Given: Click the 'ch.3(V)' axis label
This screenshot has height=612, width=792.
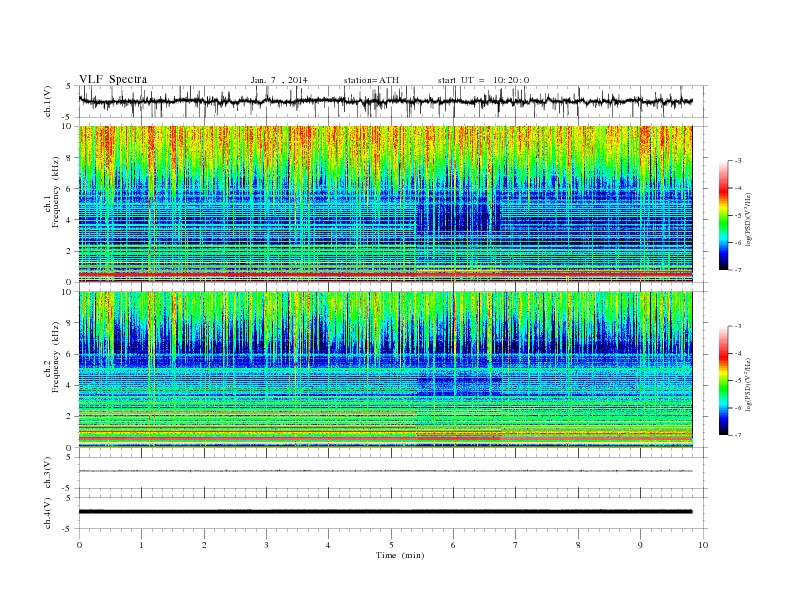Looking at the screenshot, I should 48,473.
